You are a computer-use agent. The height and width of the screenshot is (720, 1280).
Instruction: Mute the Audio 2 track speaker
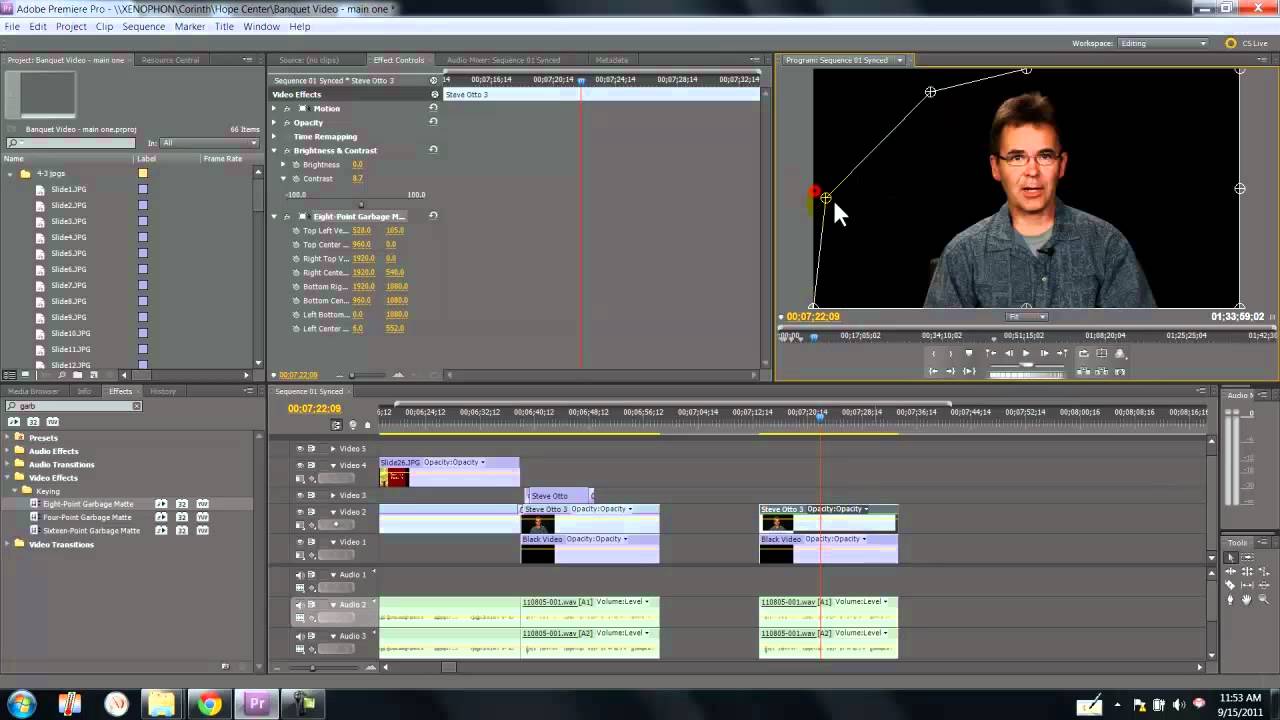coord(299,605)
